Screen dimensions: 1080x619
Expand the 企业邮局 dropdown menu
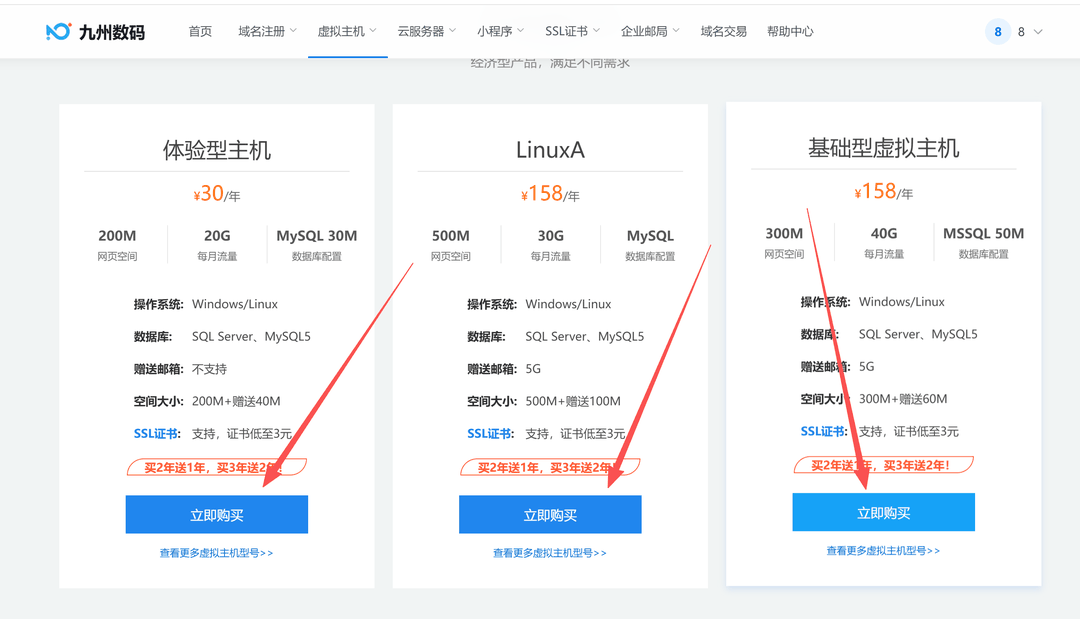(650, 32)
